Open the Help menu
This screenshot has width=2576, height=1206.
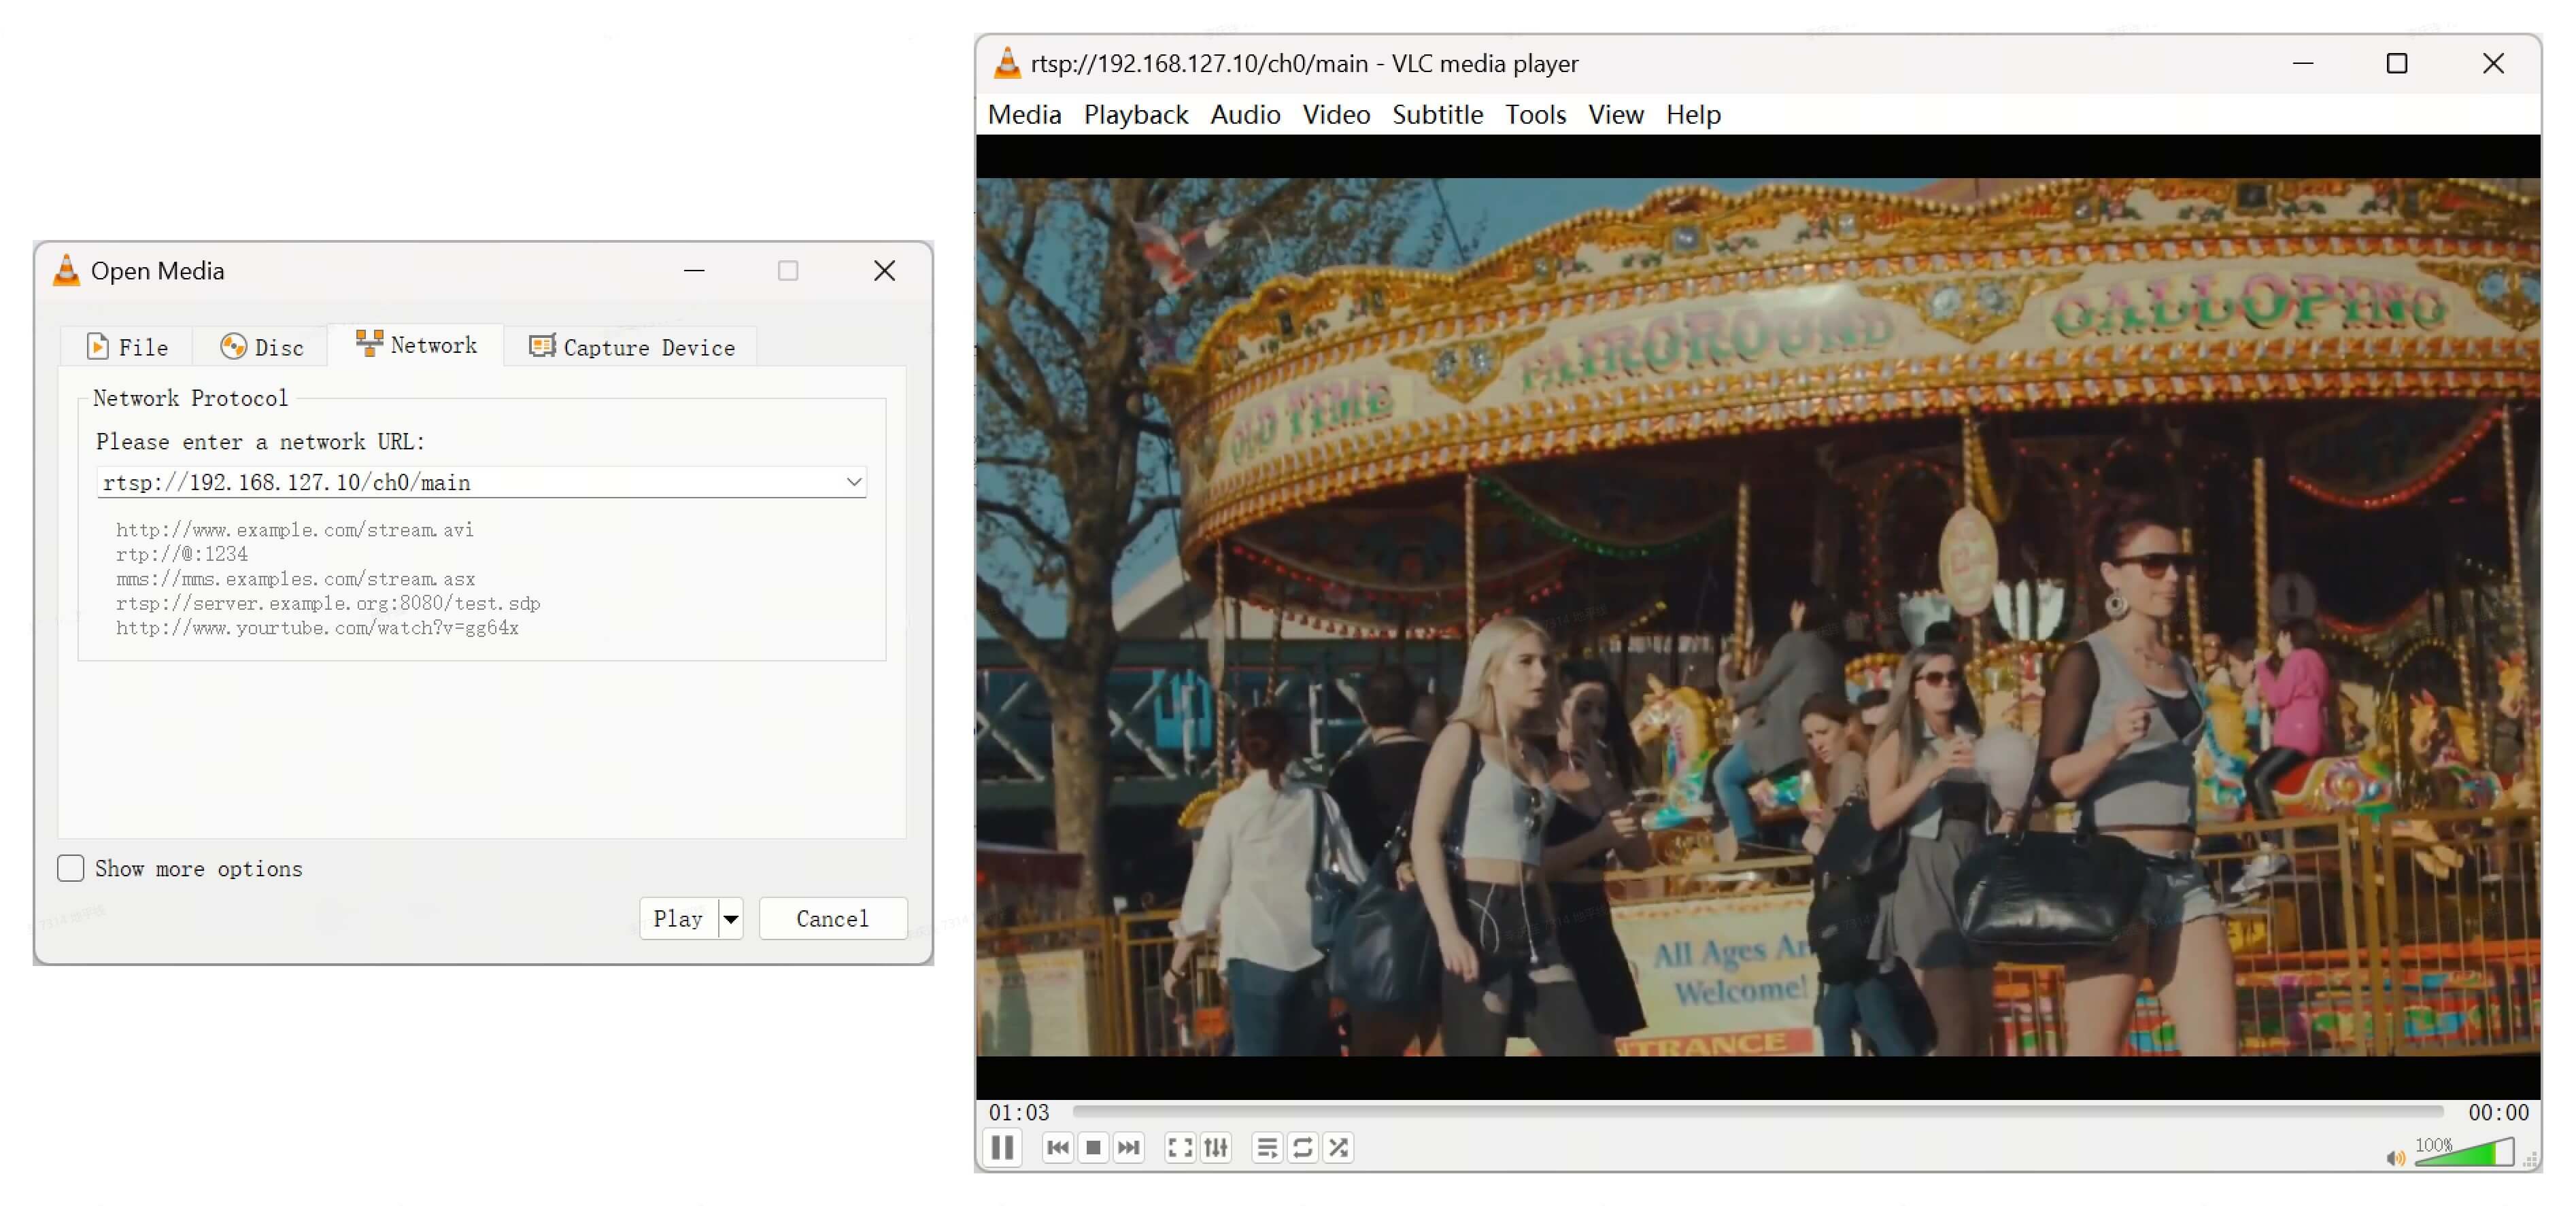[x=1693, y=115]
